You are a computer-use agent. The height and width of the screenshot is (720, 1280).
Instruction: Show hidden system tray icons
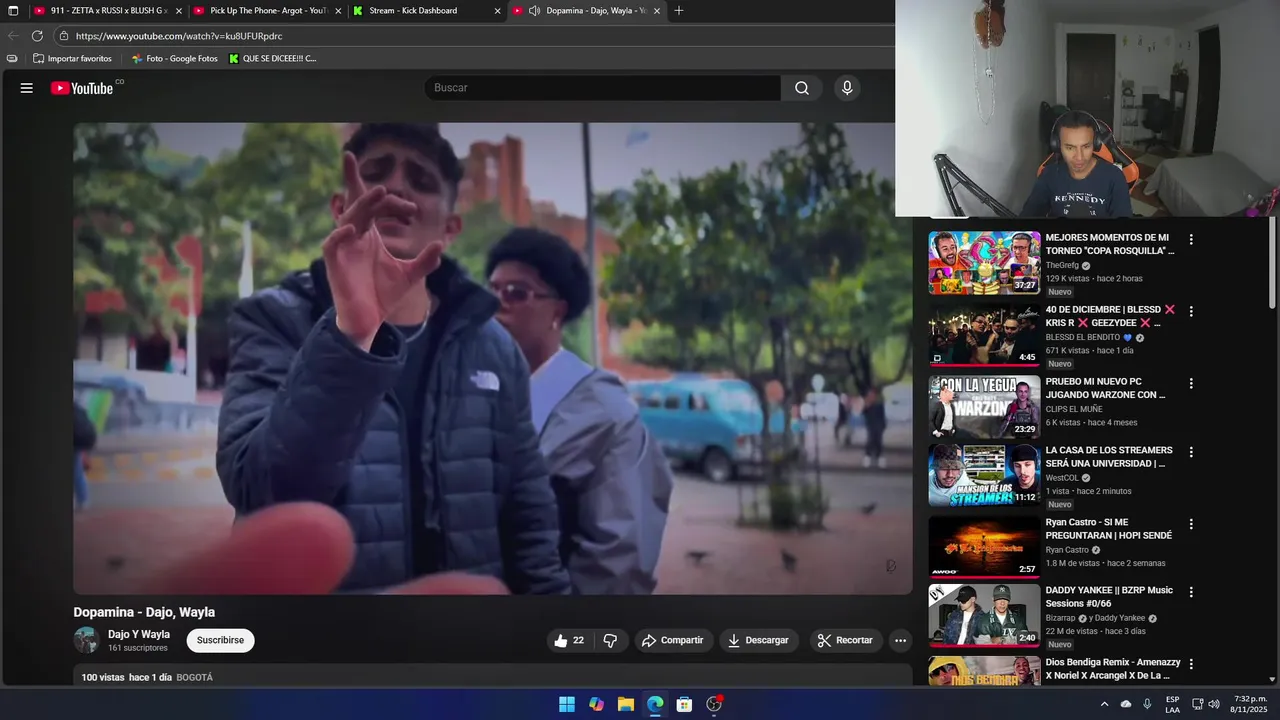[x=1104, y=704]
